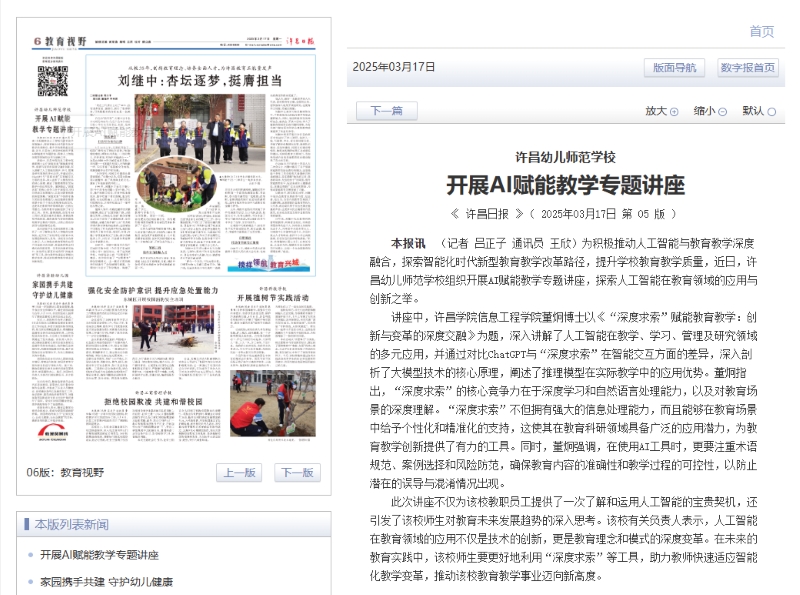Go to next article with 下一篇
Screen dimensions: 800x595
tap(386, 111)
